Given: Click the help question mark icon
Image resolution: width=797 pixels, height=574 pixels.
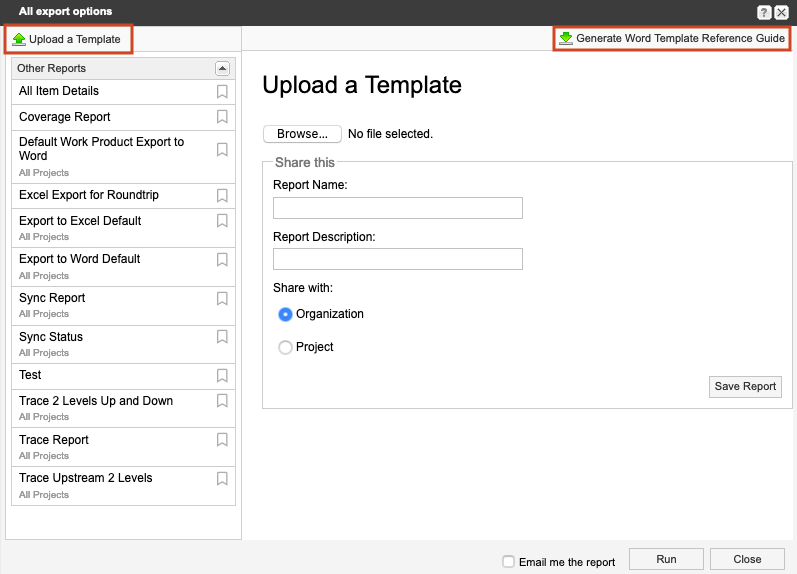Looking at the screenshot, I should [x=764, y=12].
